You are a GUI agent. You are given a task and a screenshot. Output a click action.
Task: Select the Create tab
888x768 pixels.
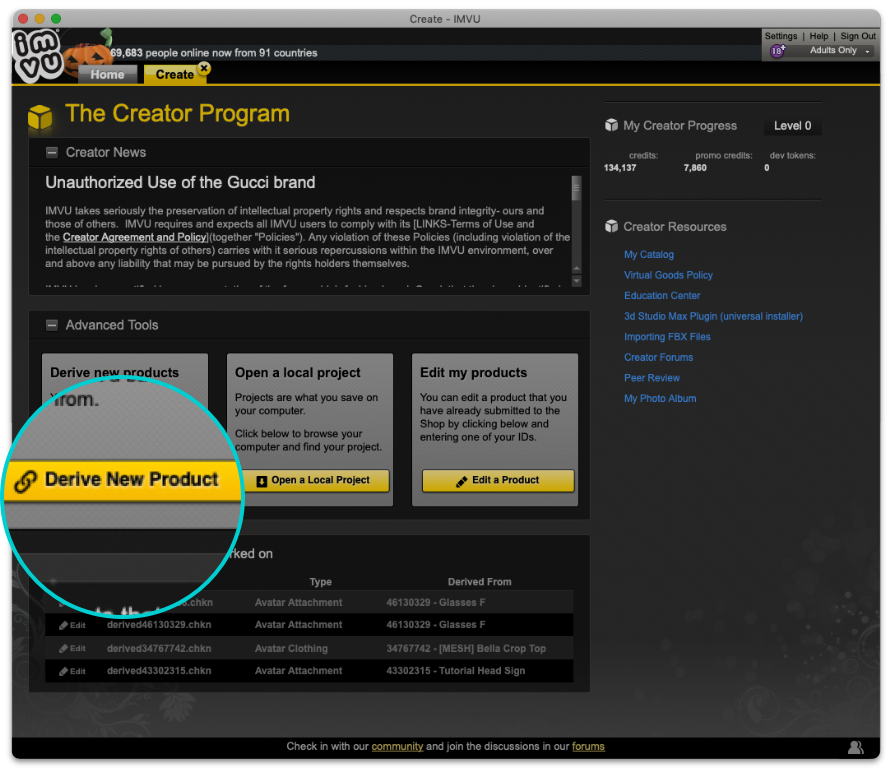(174, 74)
